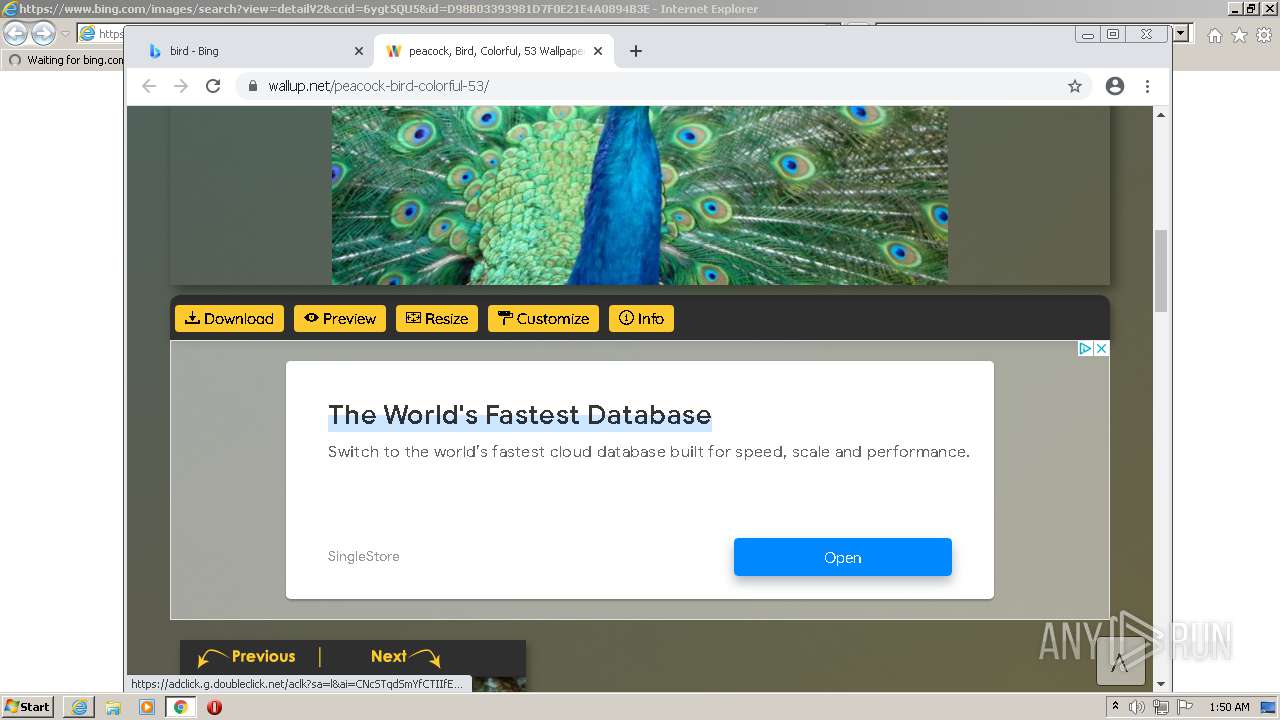Viewport: 1280px width, 720px height.
Task: Open Internet Explorer Tools gear
Action: coord(1264,35)
